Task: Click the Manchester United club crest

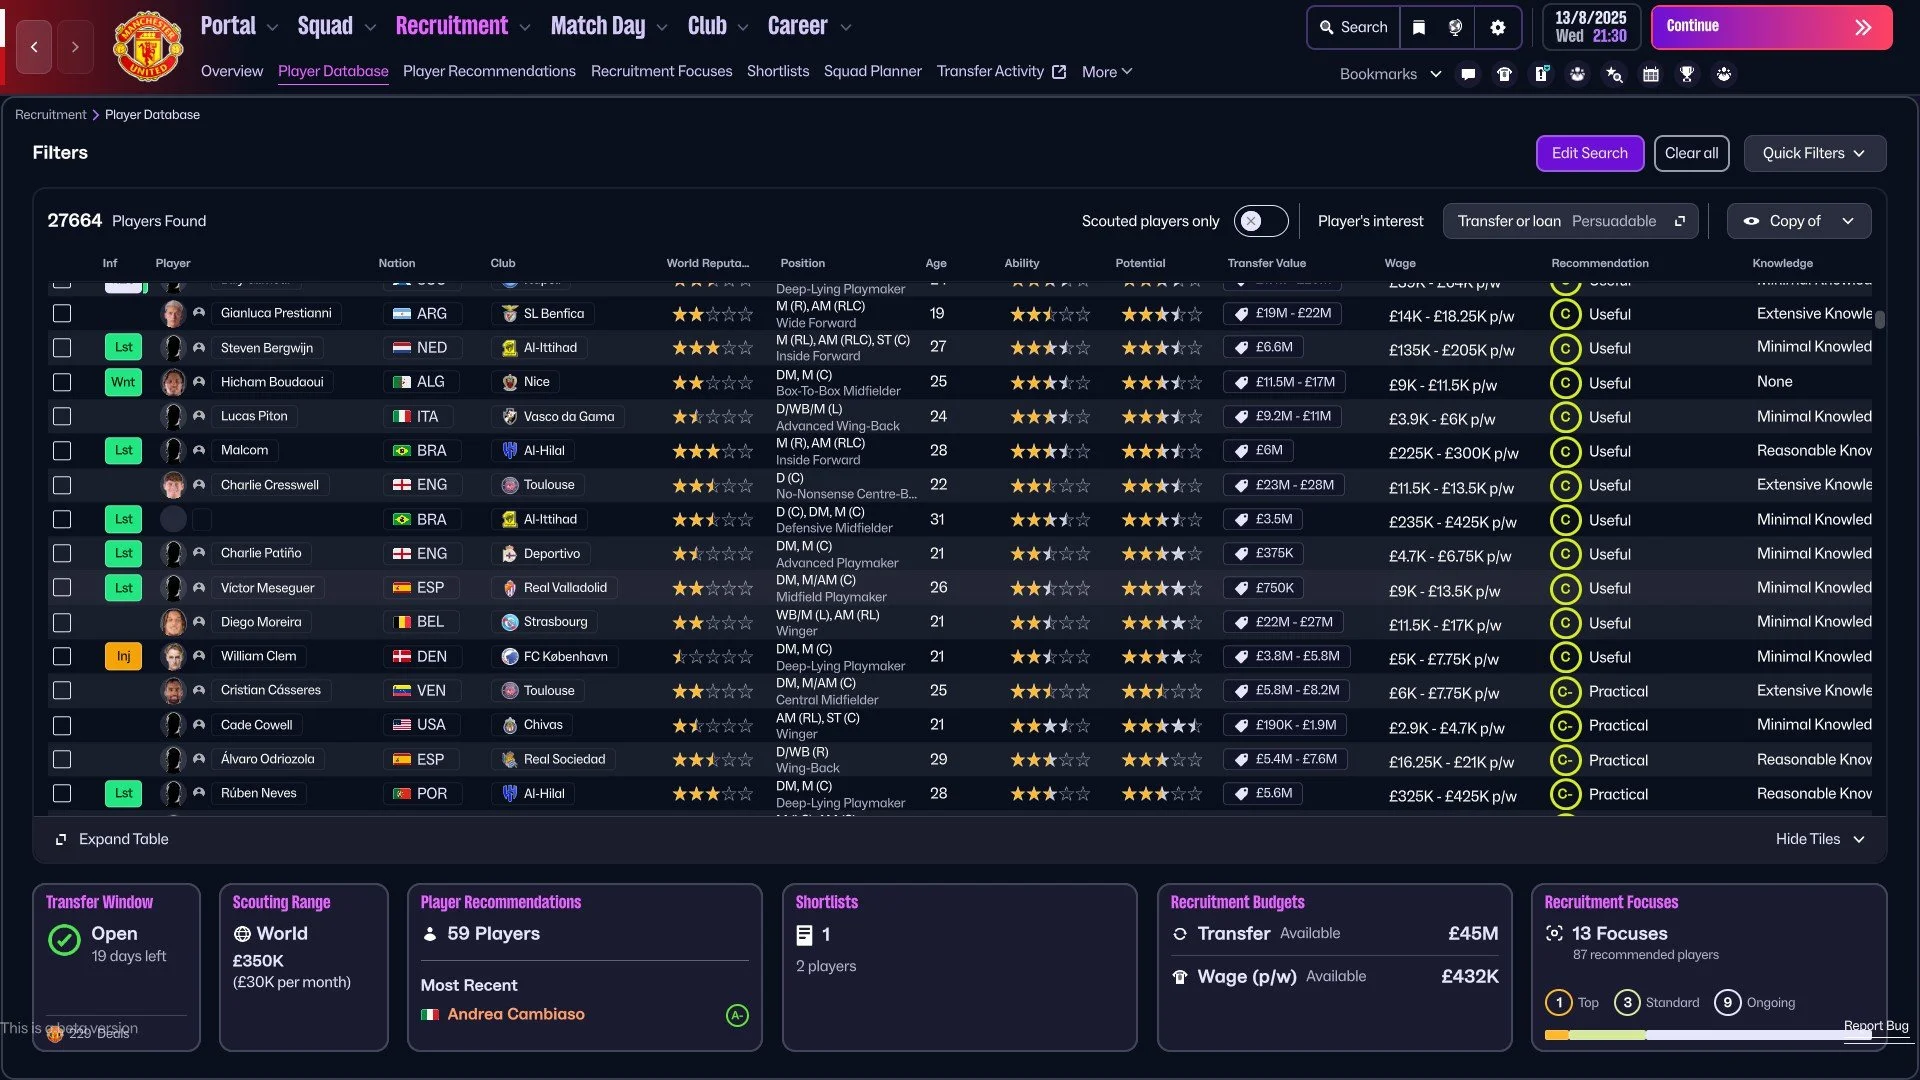Action: (147, 46)
